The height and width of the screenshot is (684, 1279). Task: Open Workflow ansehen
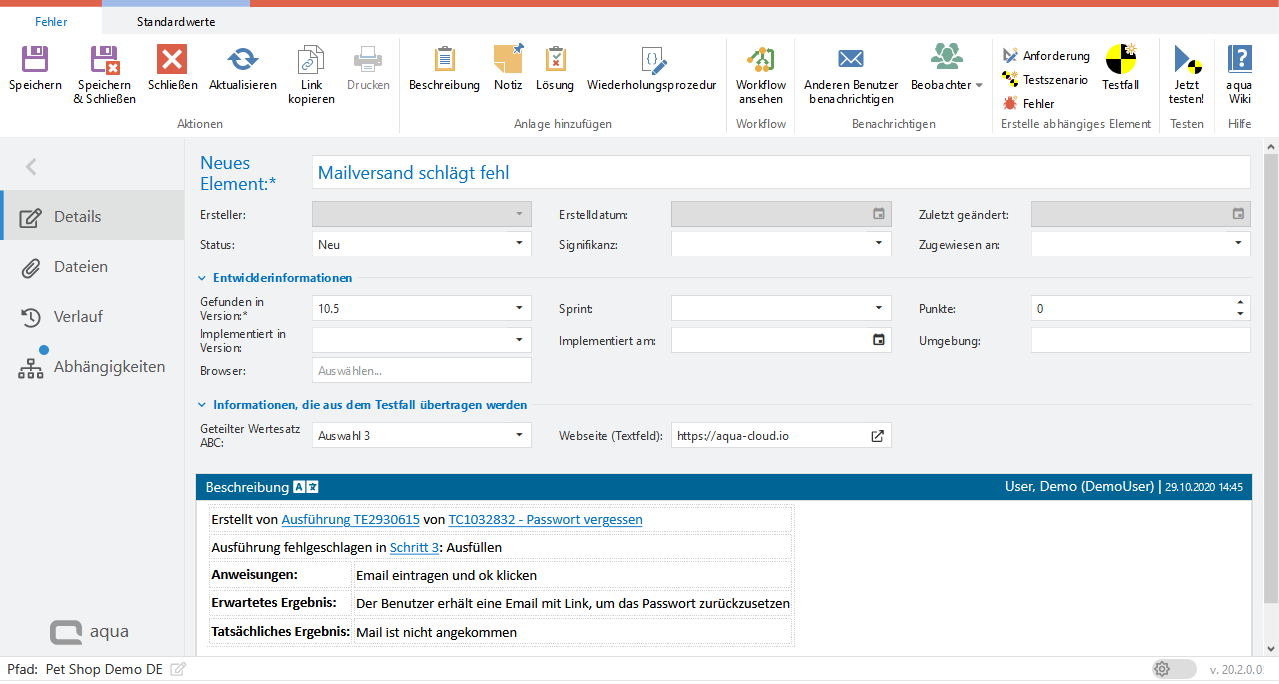(x=761, y=61)
